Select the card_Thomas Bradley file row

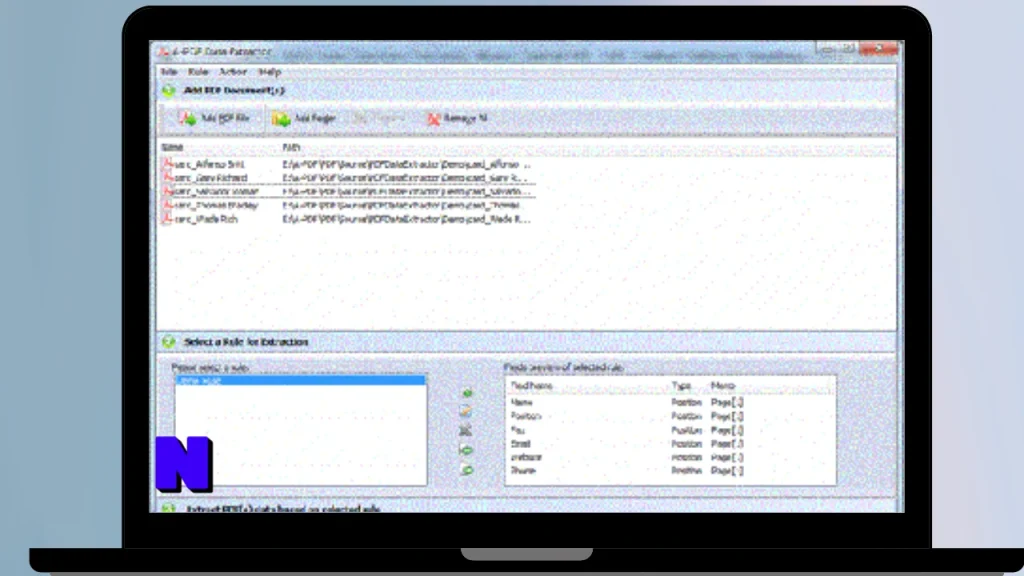pos(348,205)
